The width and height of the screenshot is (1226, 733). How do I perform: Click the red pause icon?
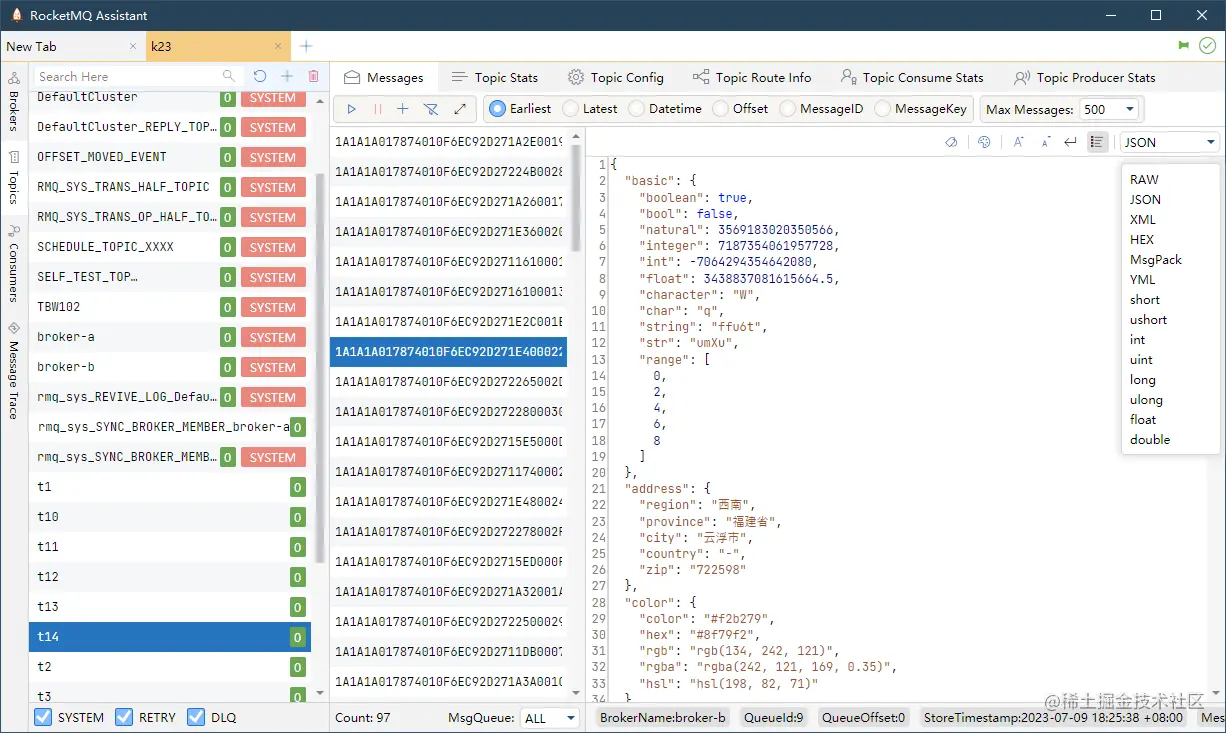377,109
